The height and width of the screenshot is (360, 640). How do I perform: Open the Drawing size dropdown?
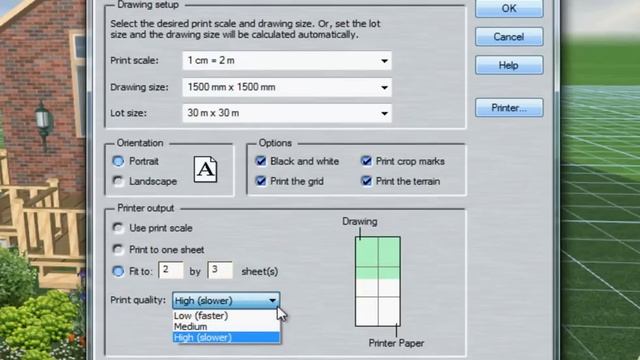(287, 87)
